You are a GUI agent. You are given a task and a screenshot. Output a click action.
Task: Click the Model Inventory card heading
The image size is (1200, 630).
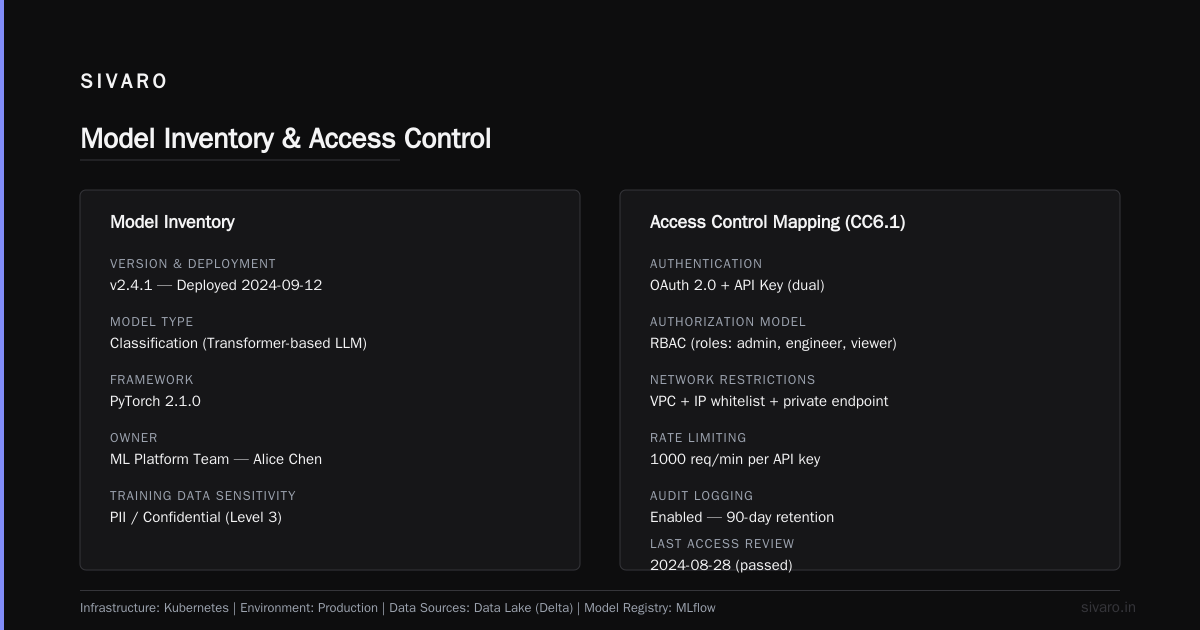172,222
